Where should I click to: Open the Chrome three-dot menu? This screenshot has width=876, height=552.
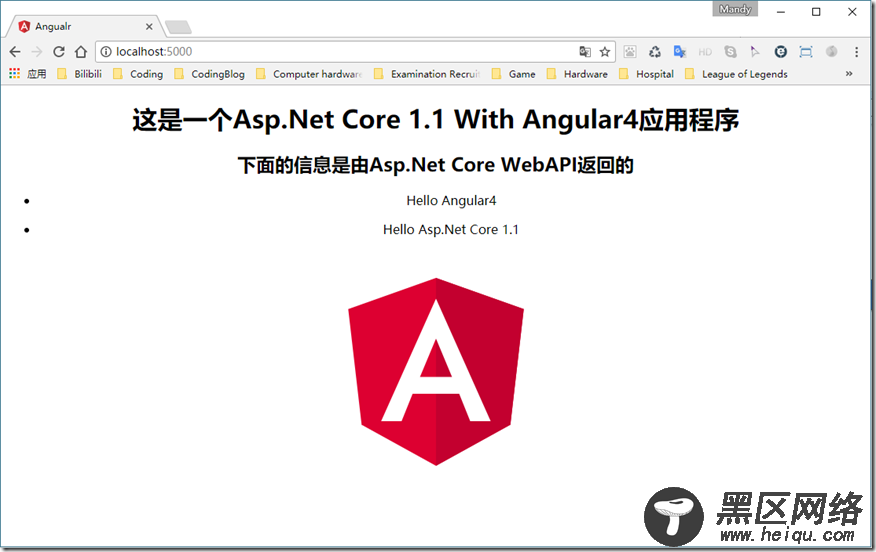click(x=856, y=52)
